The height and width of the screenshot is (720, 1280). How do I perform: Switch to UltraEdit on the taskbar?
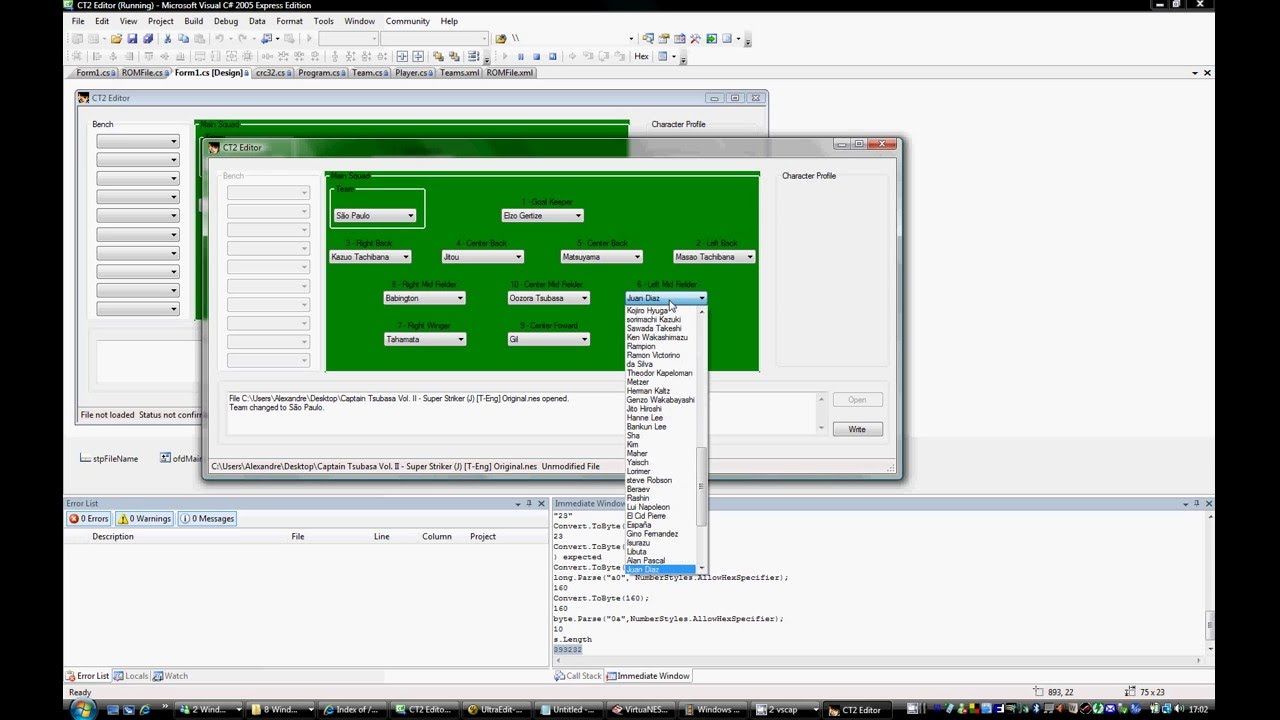tap(494, 710)
